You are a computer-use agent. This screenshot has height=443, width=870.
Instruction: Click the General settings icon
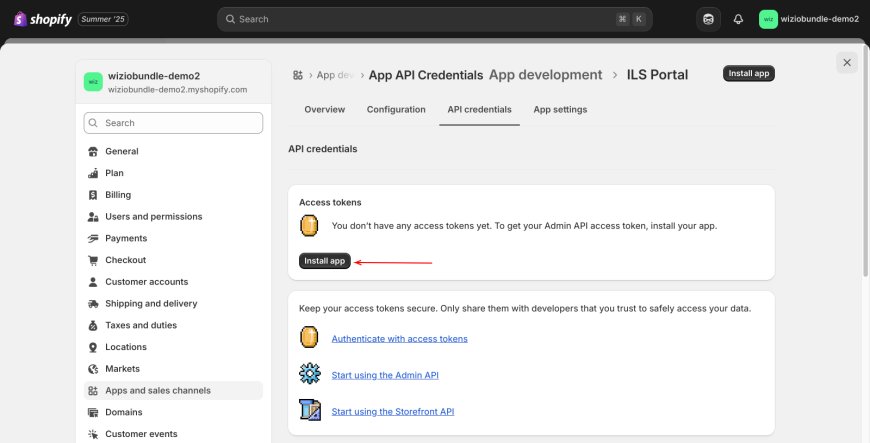coord(93,152)
